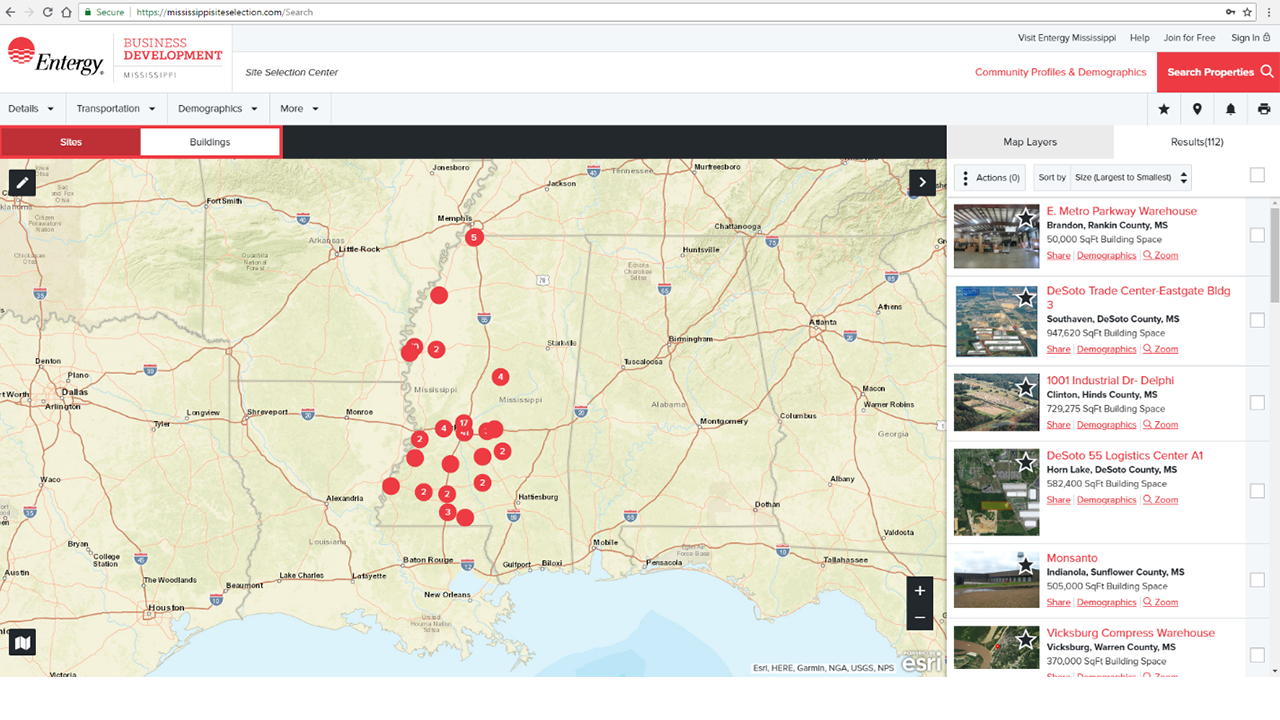
Task: Open the pencil draw tool on map
Action: [x=22, y=182]
